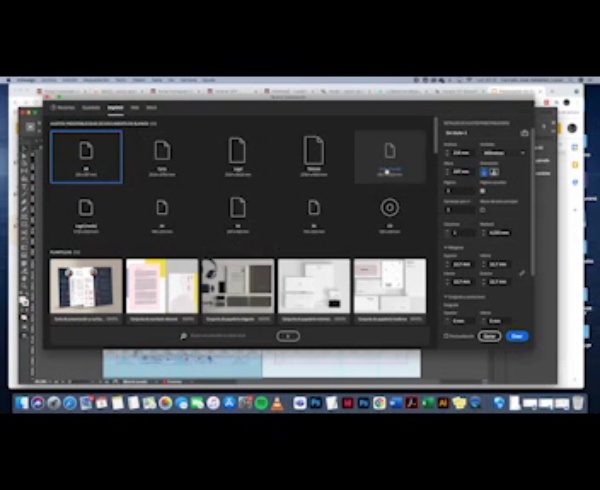Switch to the Imprimir tab
Image resolution: width=600 pixels, height=490 pixels.
(115, 107)
